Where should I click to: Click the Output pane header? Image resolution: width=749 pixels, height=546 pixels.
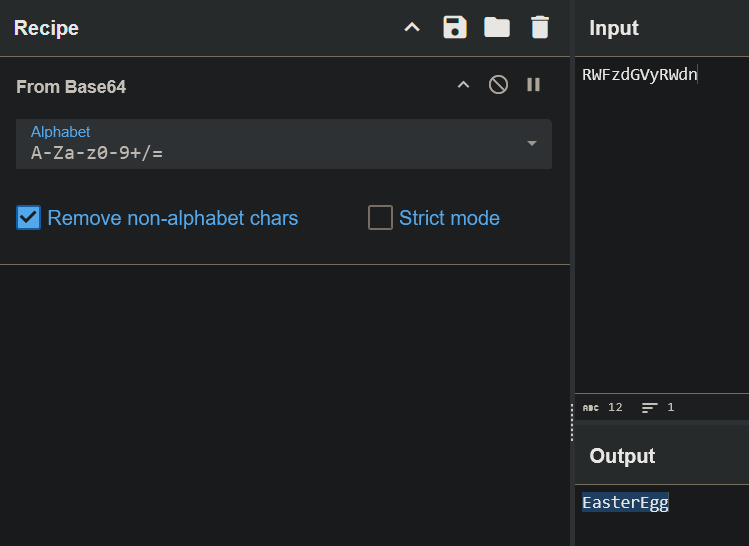coord(622,456)
